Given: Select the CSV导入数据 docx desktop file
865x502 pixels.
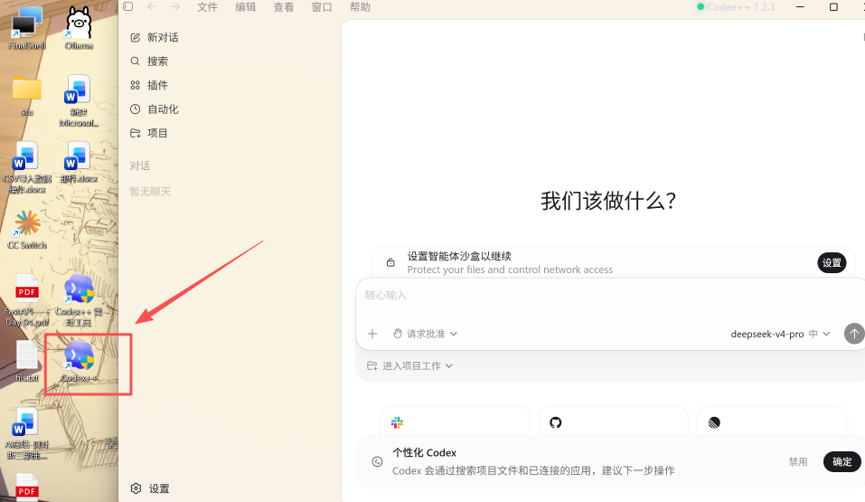Looking at the screenshot, I should point(27,168).
